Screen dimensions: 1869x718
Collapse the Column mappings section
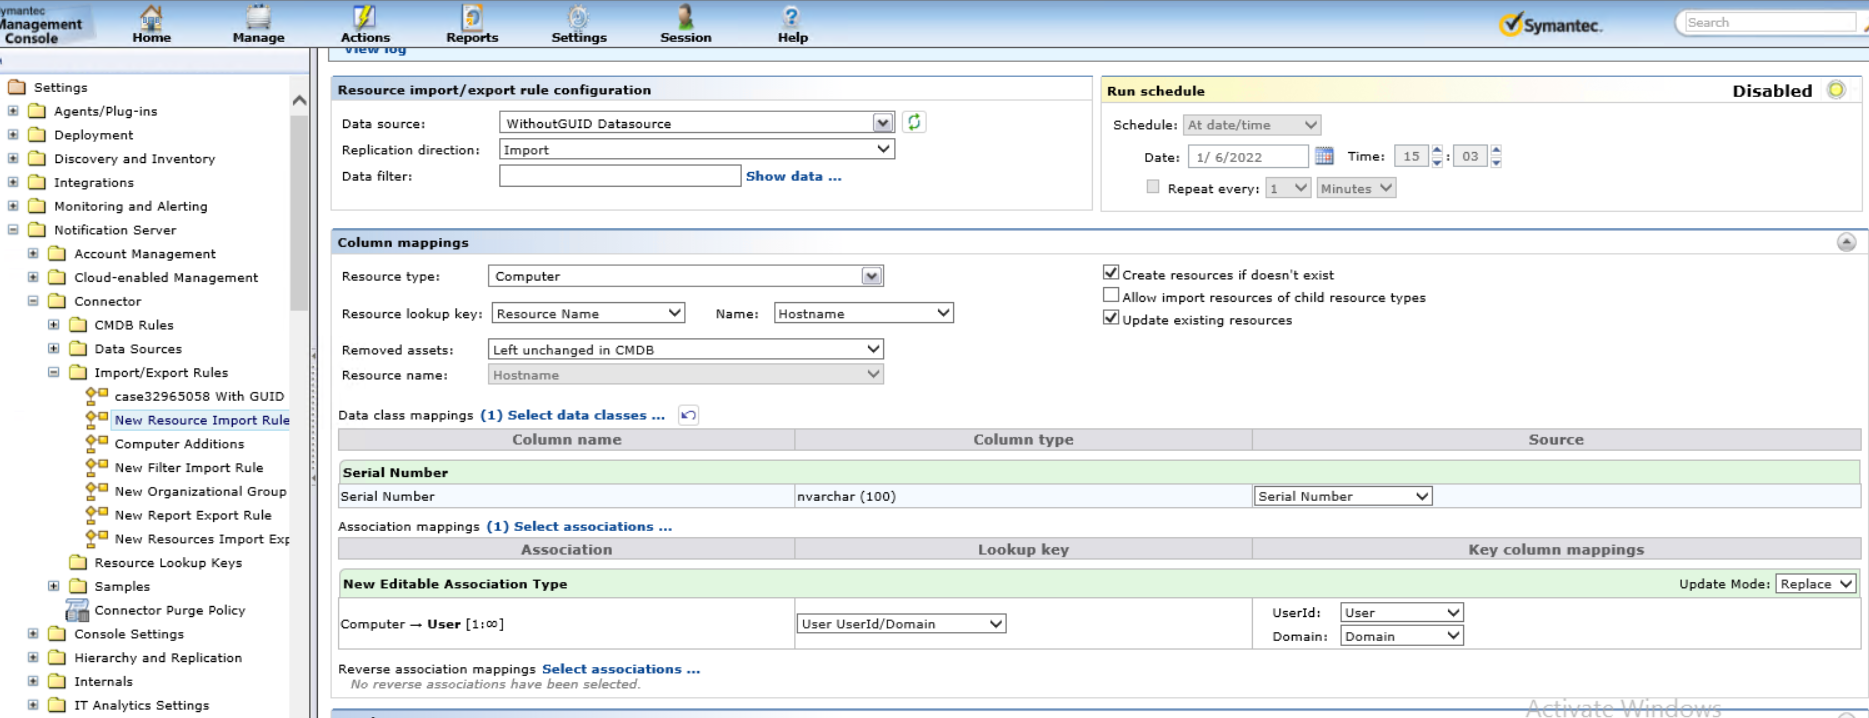1846,242
